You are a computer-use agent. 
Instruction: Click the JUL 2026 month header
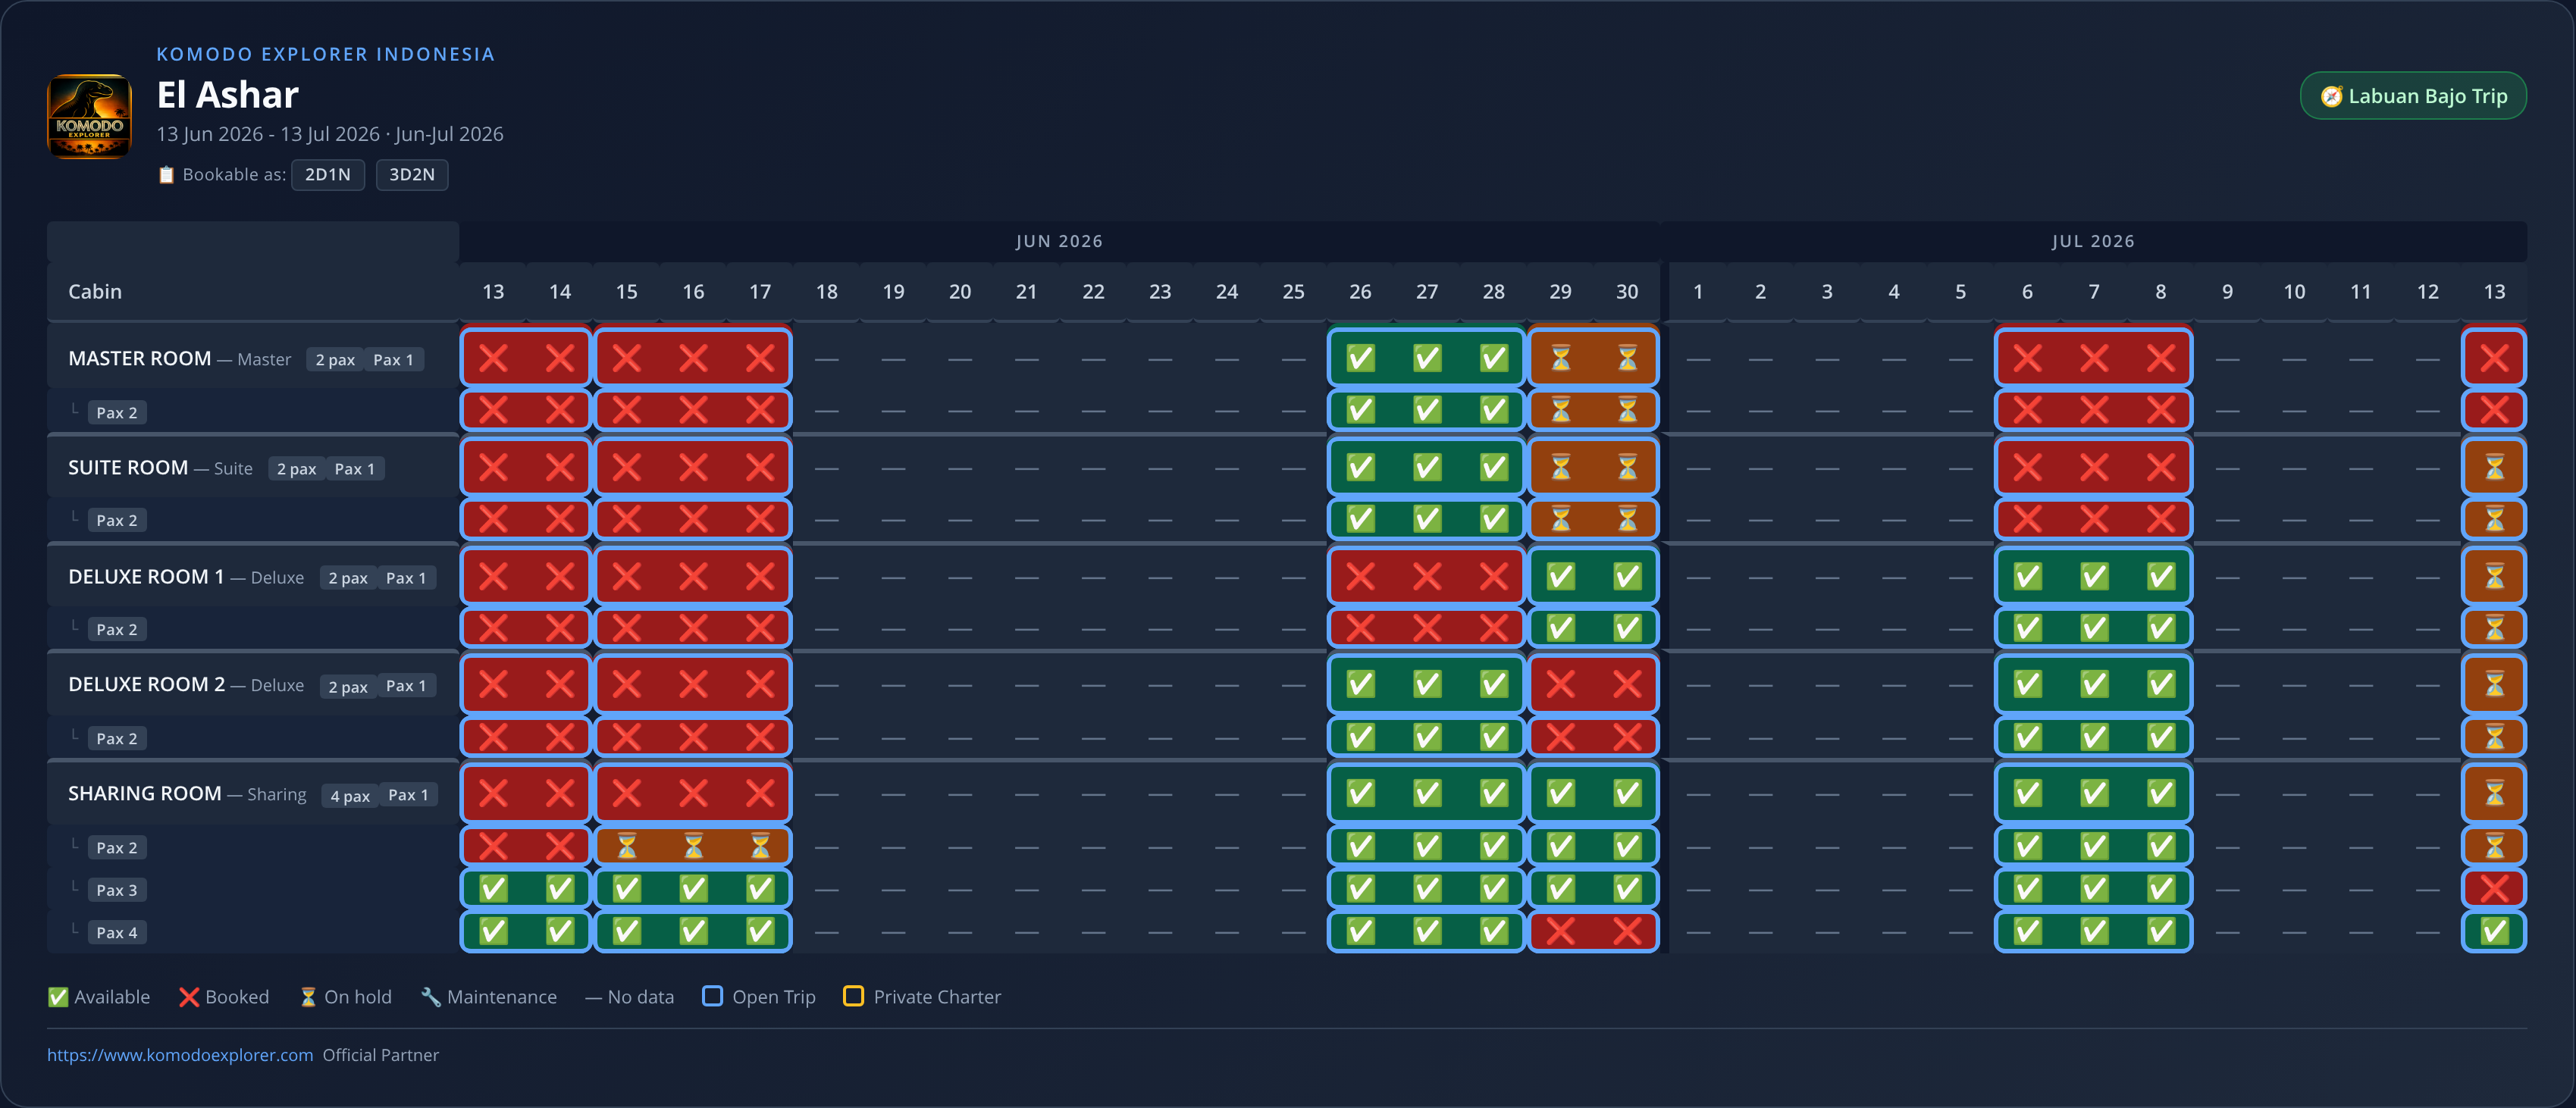point(2093,241)
